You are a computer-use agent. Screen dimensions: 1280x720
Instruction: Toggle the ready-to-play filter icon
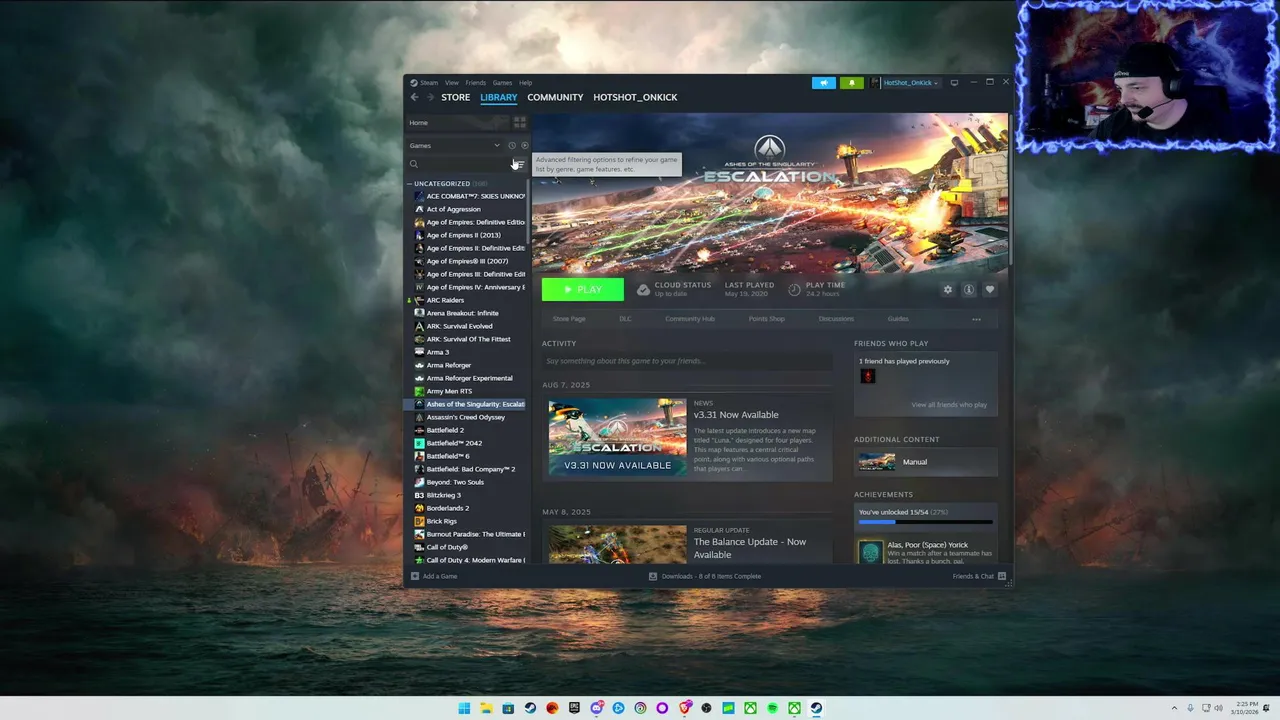(x=525, y=146)
